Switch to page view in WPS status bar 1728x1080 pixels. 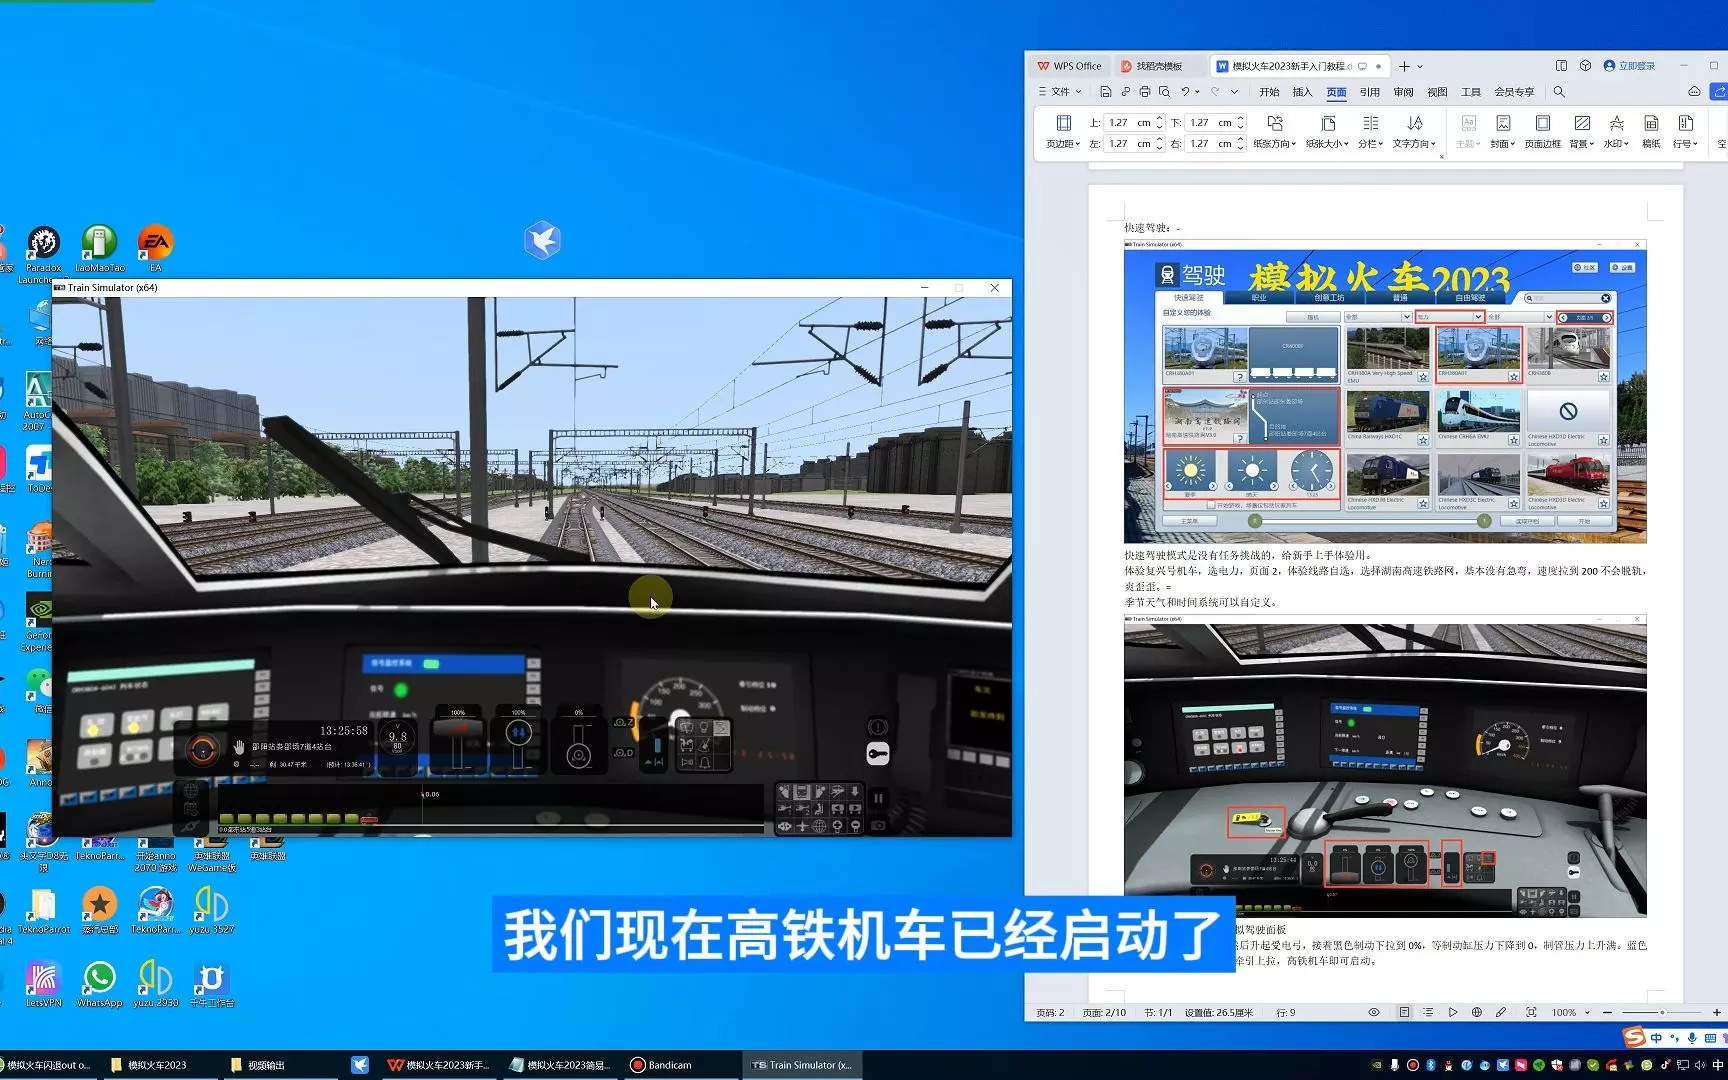pyautogui.click(x=1404, y=1012)
